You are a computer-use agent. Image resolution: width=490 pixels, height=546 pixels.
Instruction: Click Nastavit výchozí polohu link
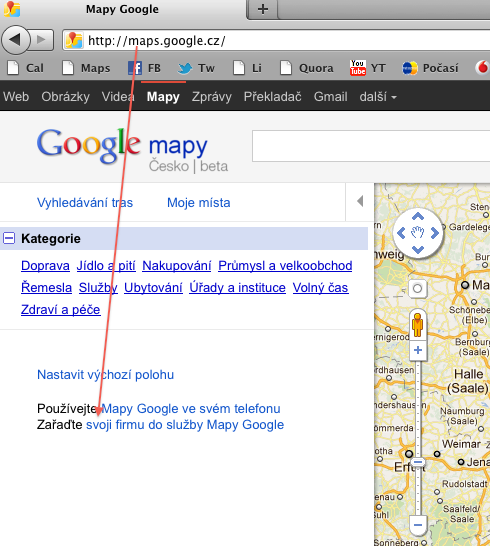(106, 375)
